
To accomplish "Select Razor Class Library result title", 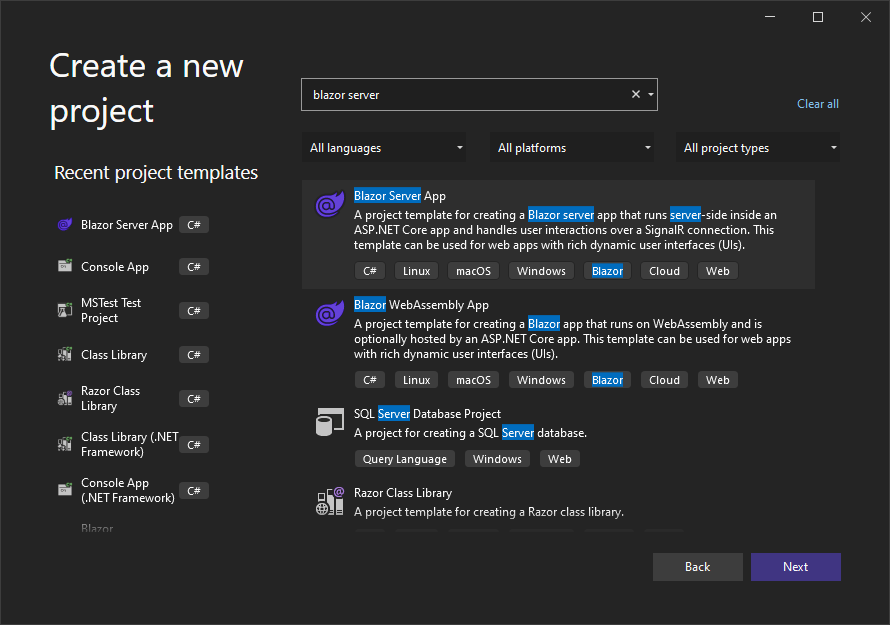I will click(x=403, y=493).
